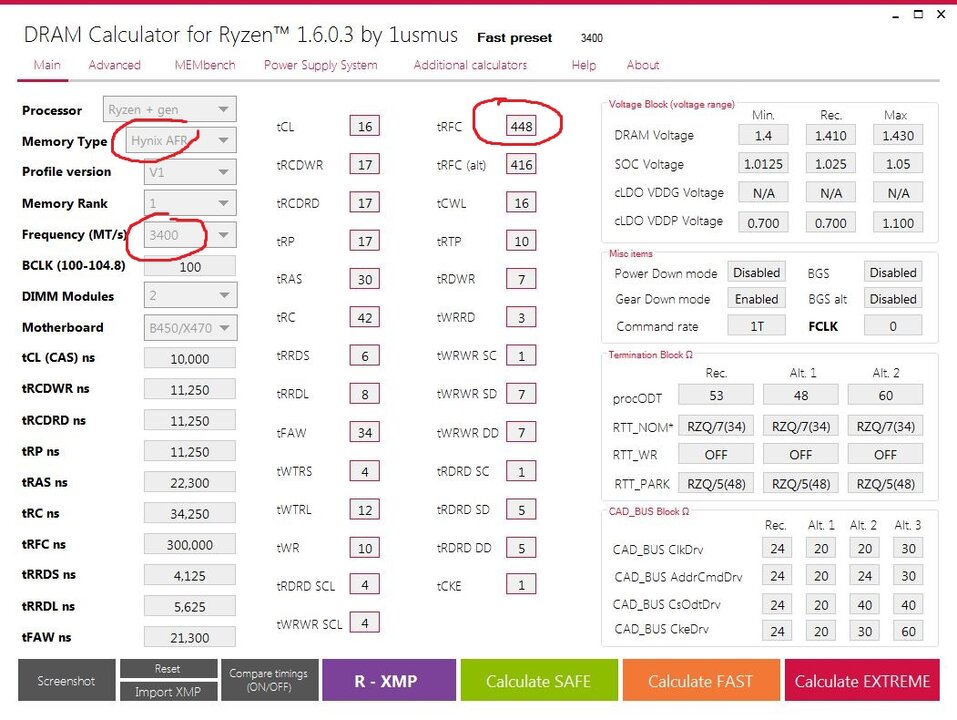Open the Memory Rank dropdown

click(x=190, y=203)
